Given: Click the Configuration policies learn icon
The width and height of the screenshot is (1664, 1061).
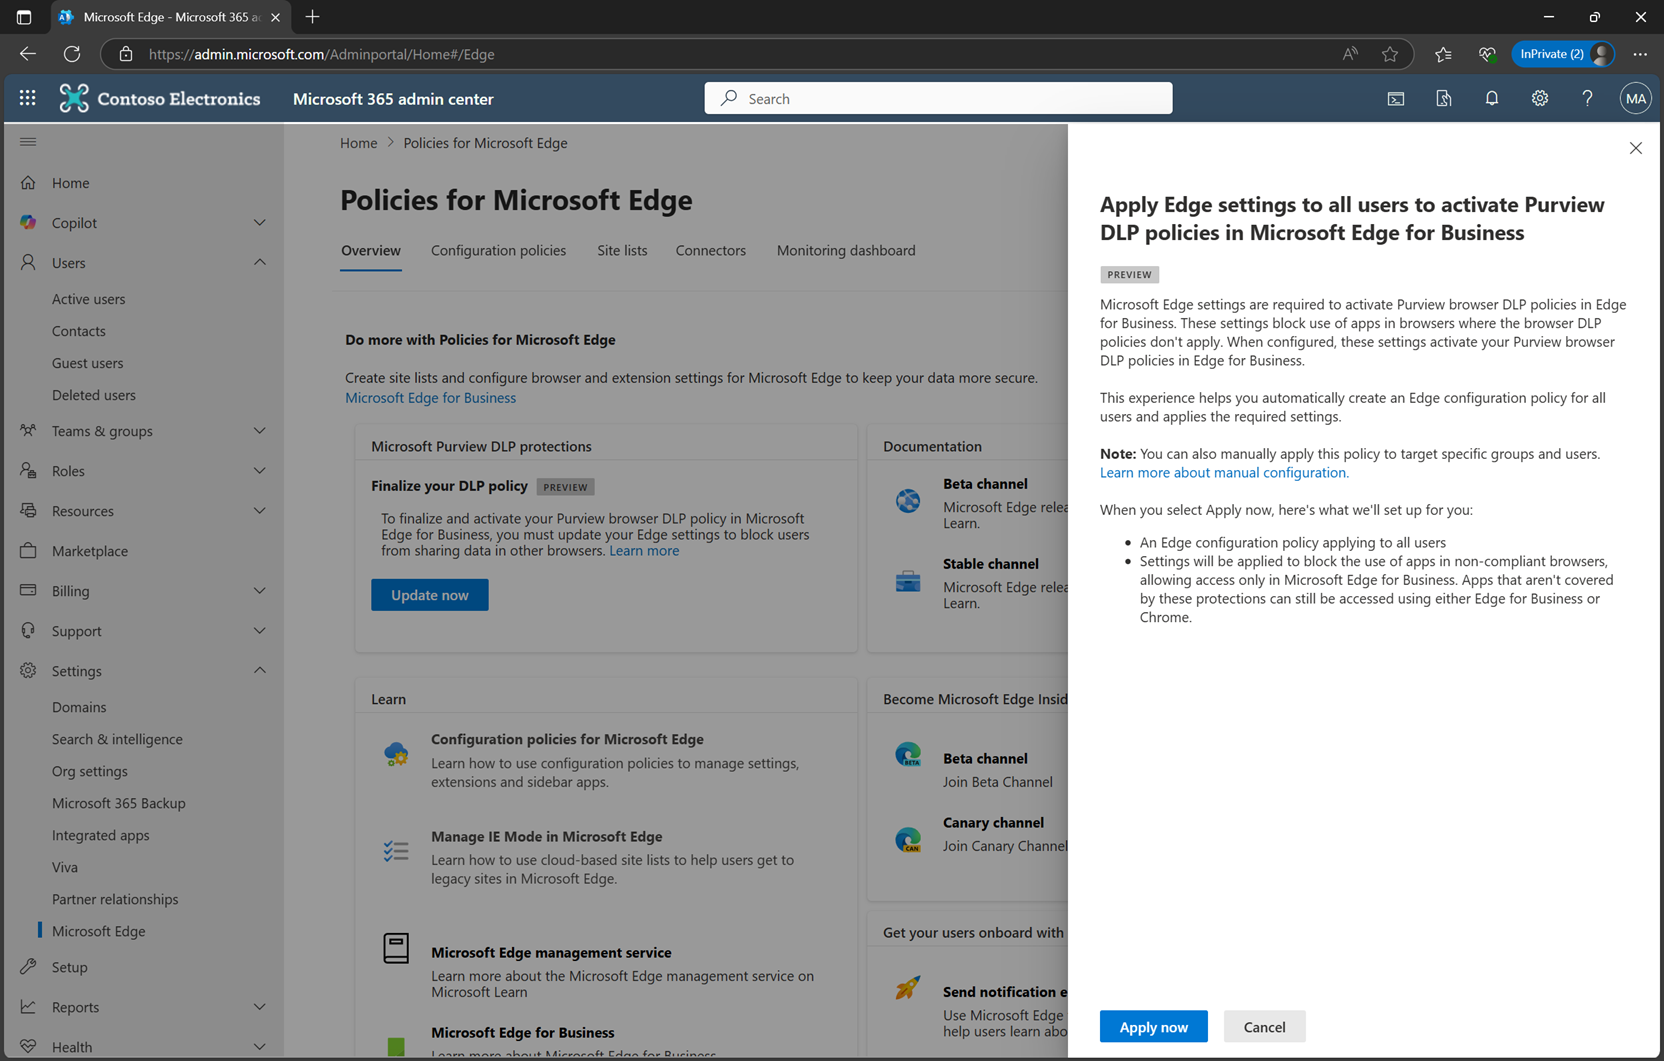Looking at the screenshot, I should (x=396, y=753).
